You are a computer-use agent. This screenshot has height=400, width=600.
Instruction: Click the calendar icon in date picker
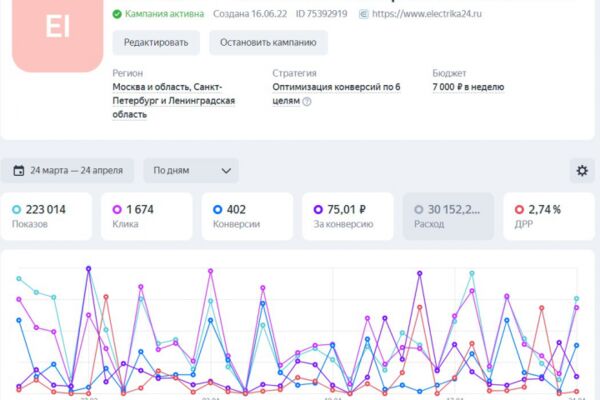point(19,170)
